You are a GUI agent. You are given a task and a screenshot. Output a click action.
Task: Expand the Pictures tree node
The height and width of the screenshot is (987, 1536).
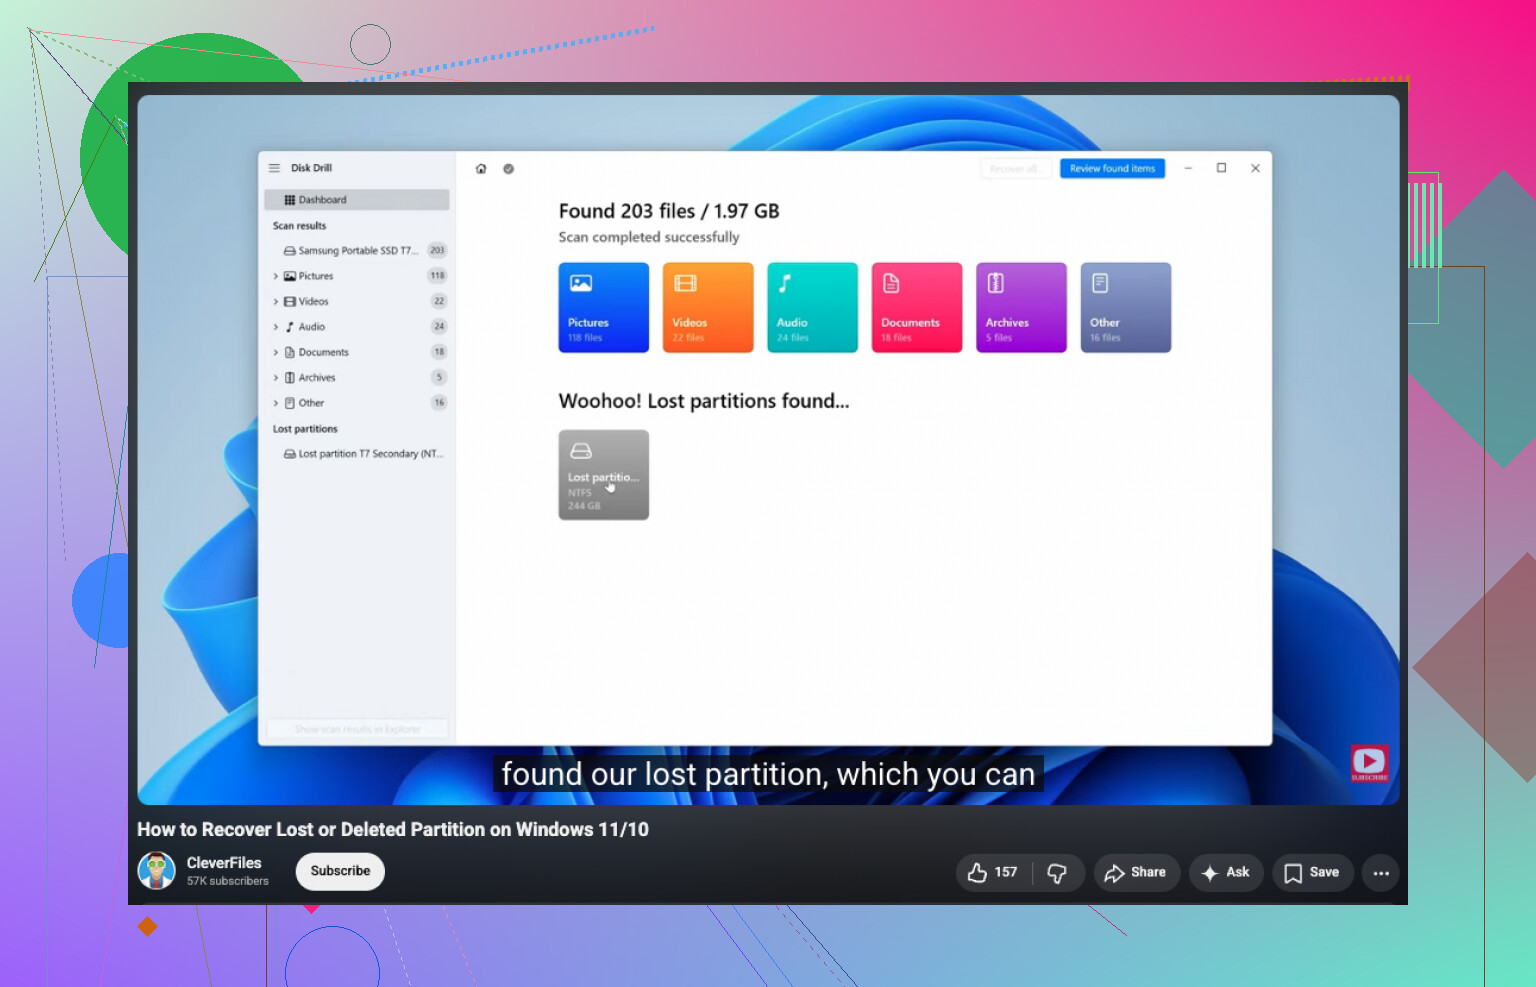(276, 276)
